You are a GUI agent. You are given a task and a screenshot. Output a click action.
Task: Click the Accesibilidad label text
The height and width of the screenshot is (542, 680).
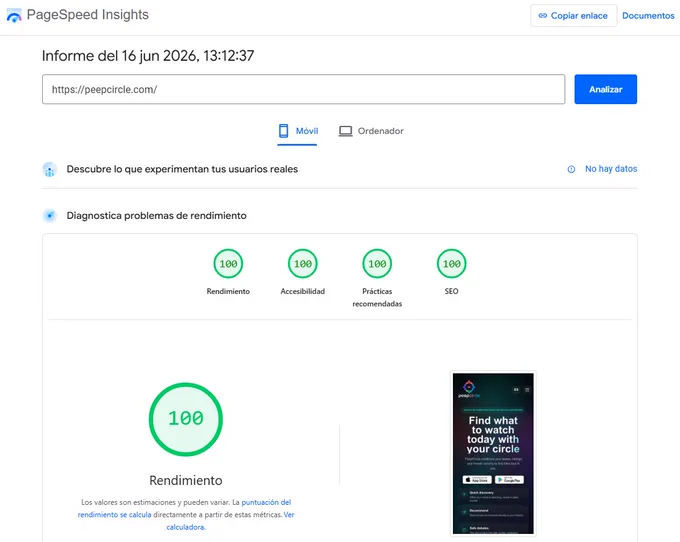[303, 291]
